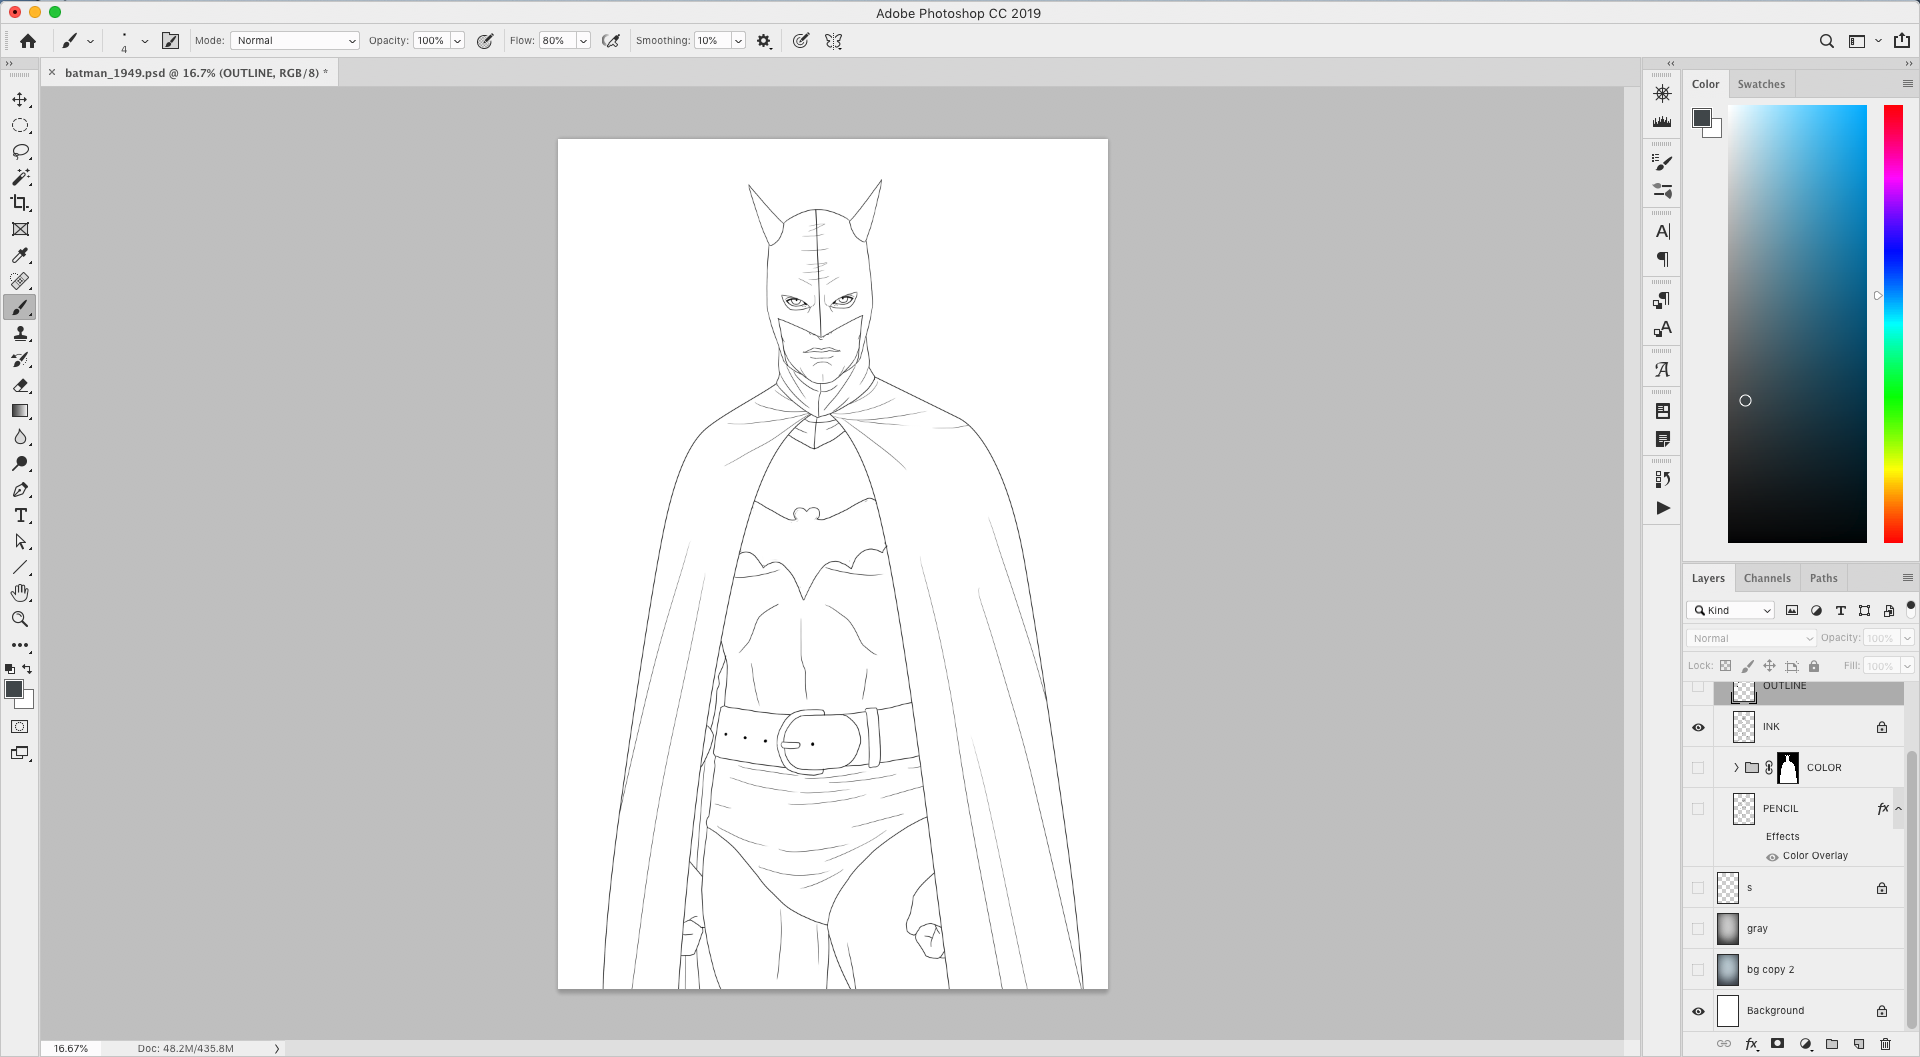Click the Home button in options bar
The width and height of the screenshot is (1920, 1057).
28,41
